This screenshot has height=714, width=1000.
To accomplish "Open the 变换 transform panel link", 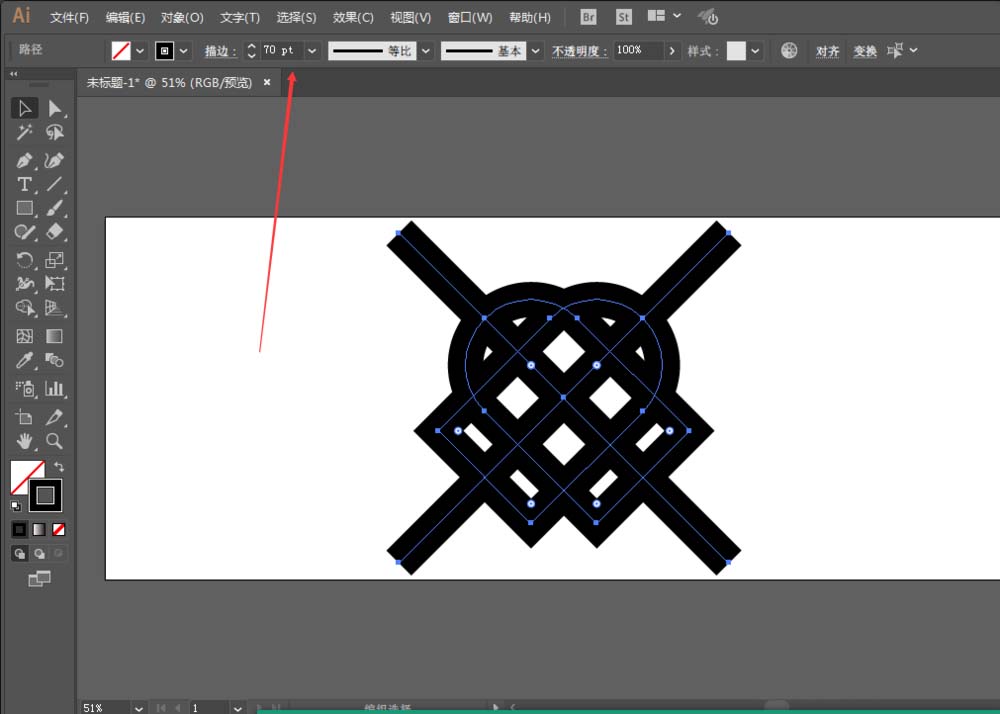I will [x=865, y=51].
